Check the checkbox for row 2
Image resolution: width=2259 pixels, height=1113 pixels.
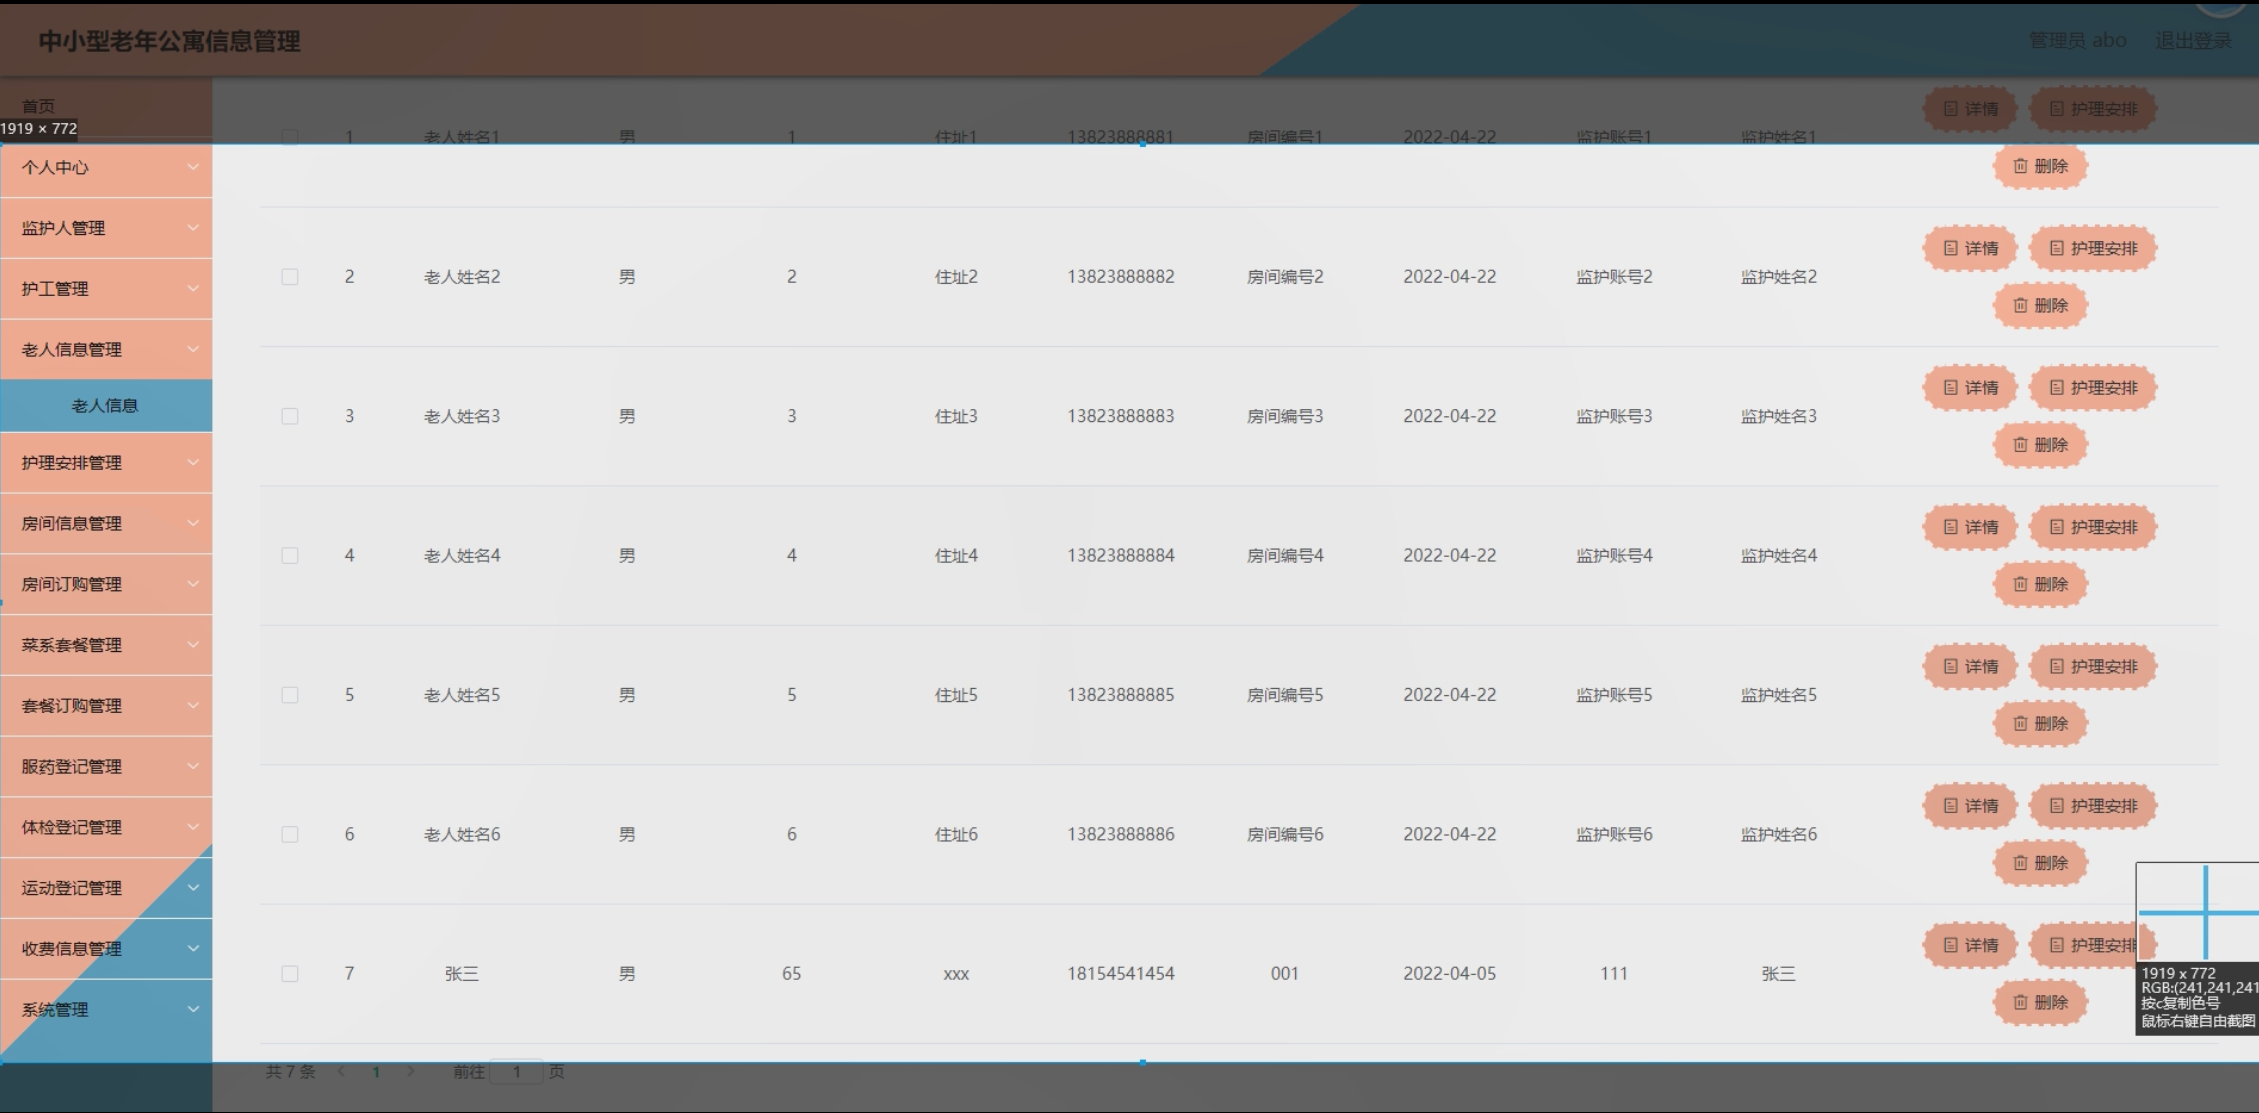coord(290,277)
